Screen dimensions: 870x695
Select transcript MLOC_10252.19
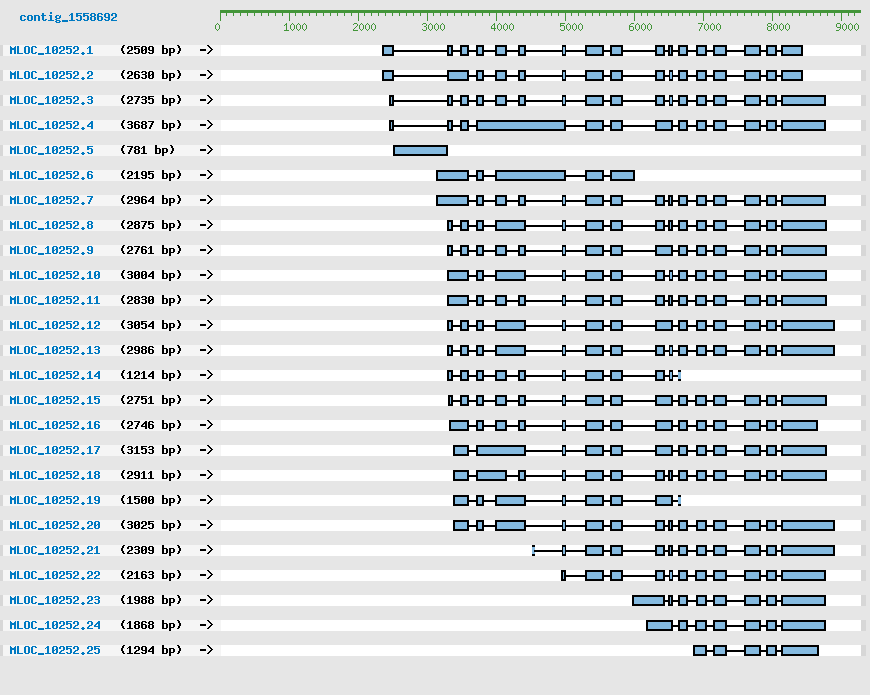point(54,500)
